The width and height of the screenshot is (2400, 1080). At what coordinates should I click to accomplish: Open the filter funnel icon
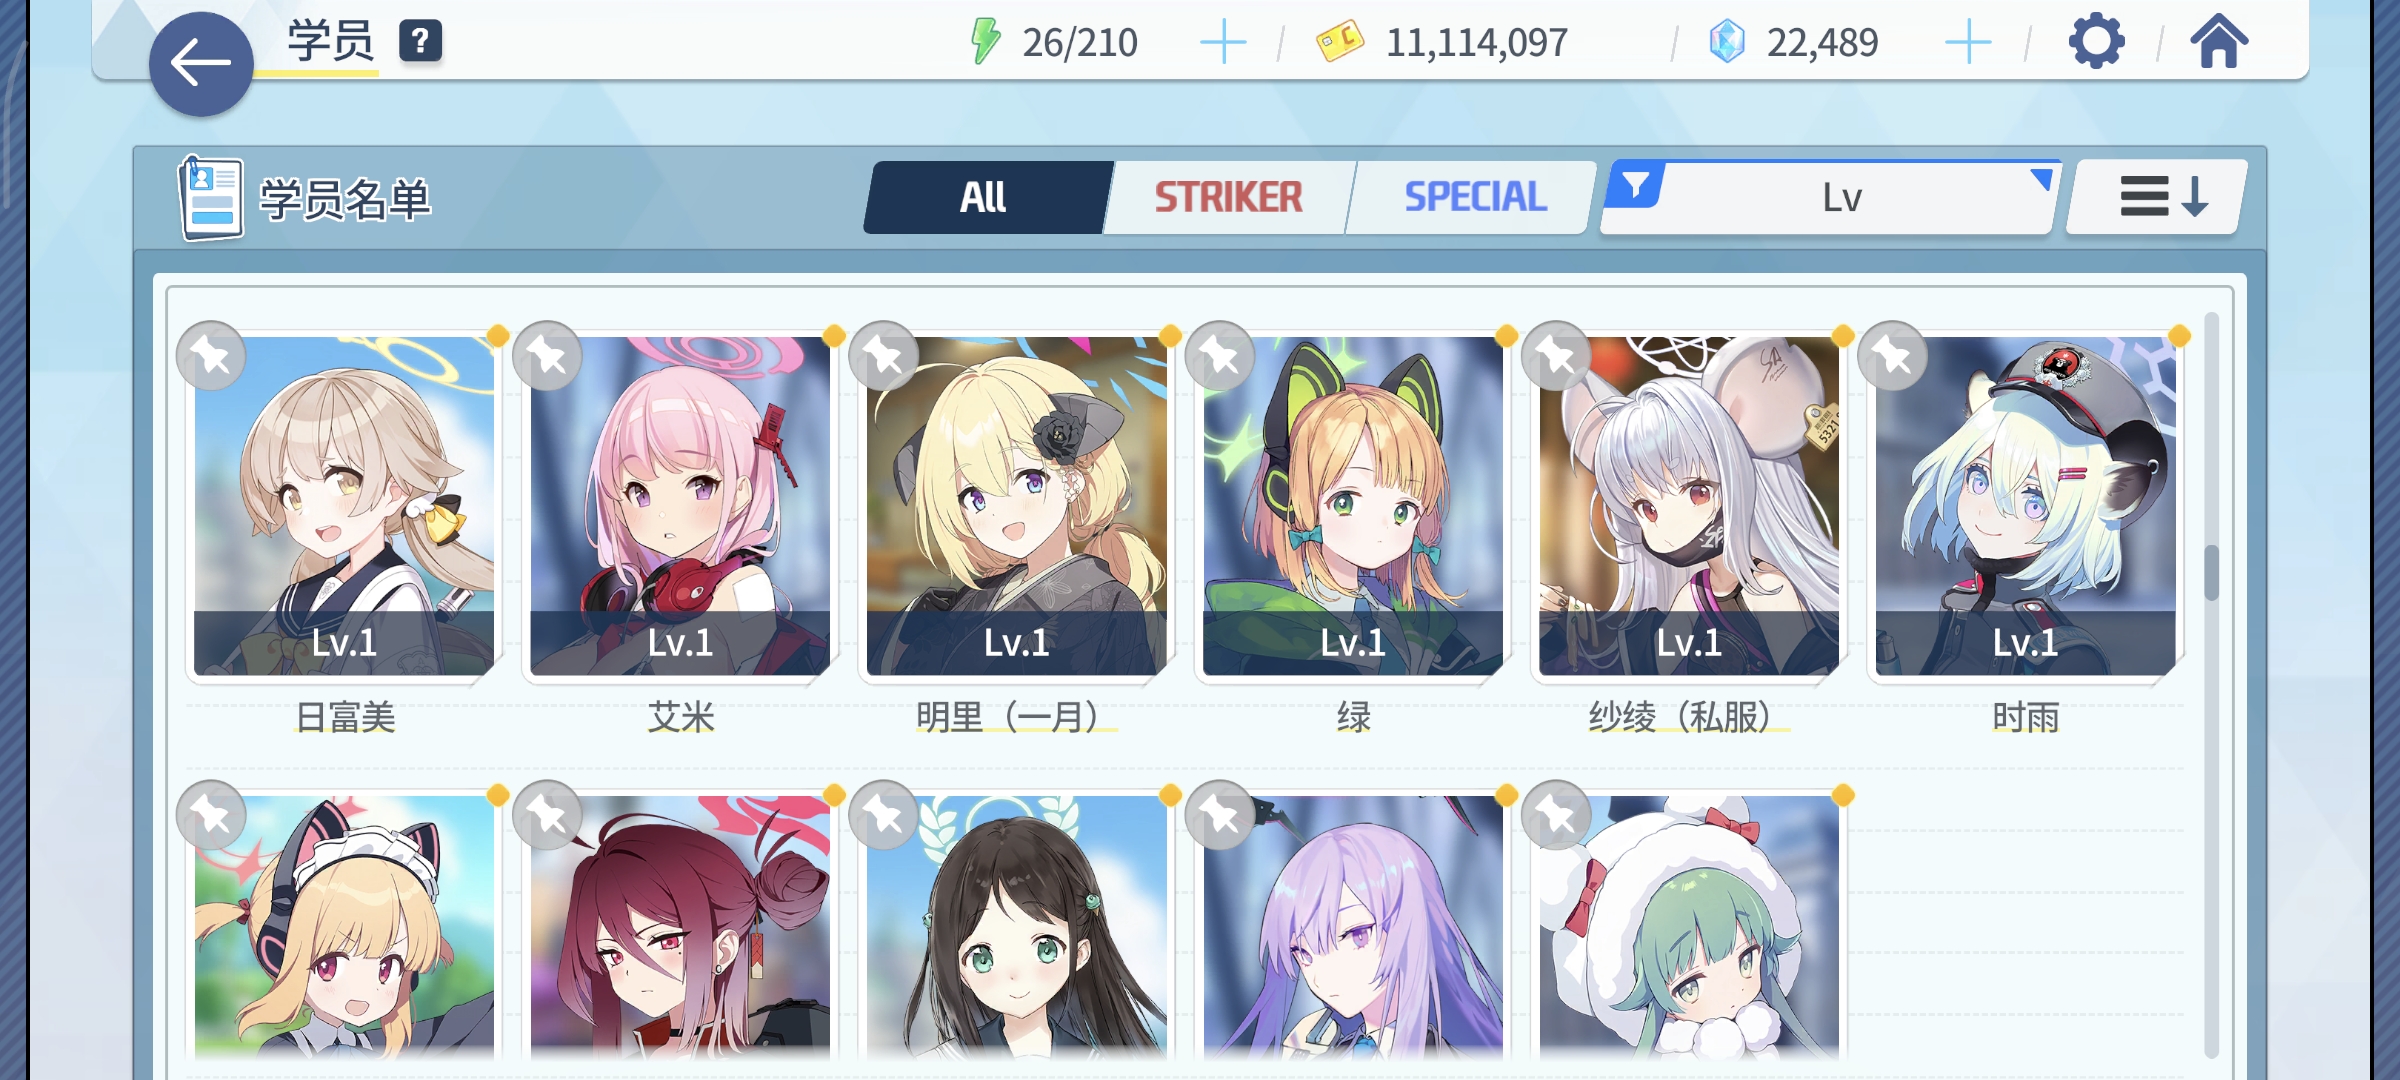click(x=1636, y=186)
